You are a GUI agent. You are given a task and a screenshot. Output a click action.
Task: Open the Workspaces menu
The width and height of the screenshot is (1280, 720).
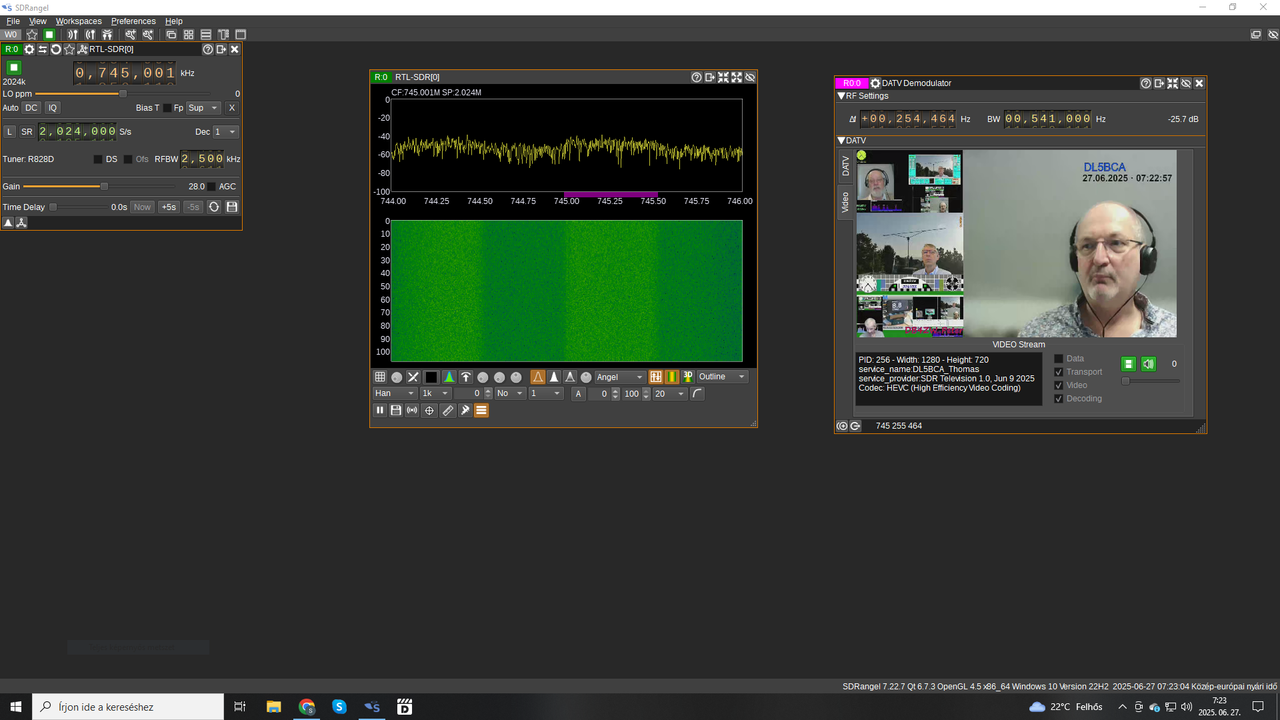[79, 21]
